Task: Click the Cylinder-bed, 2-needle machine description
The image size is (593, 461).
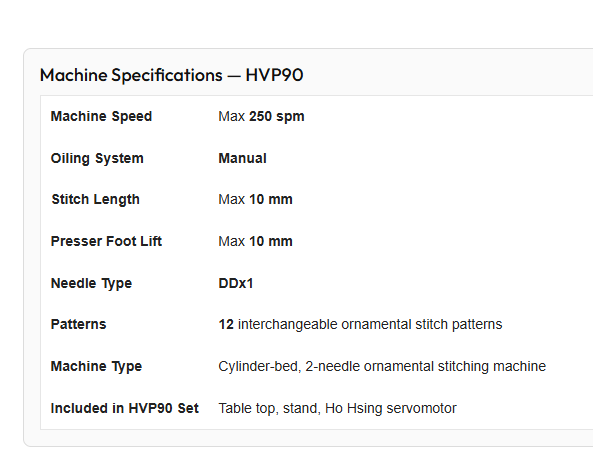Action: [x=382, y=366]
